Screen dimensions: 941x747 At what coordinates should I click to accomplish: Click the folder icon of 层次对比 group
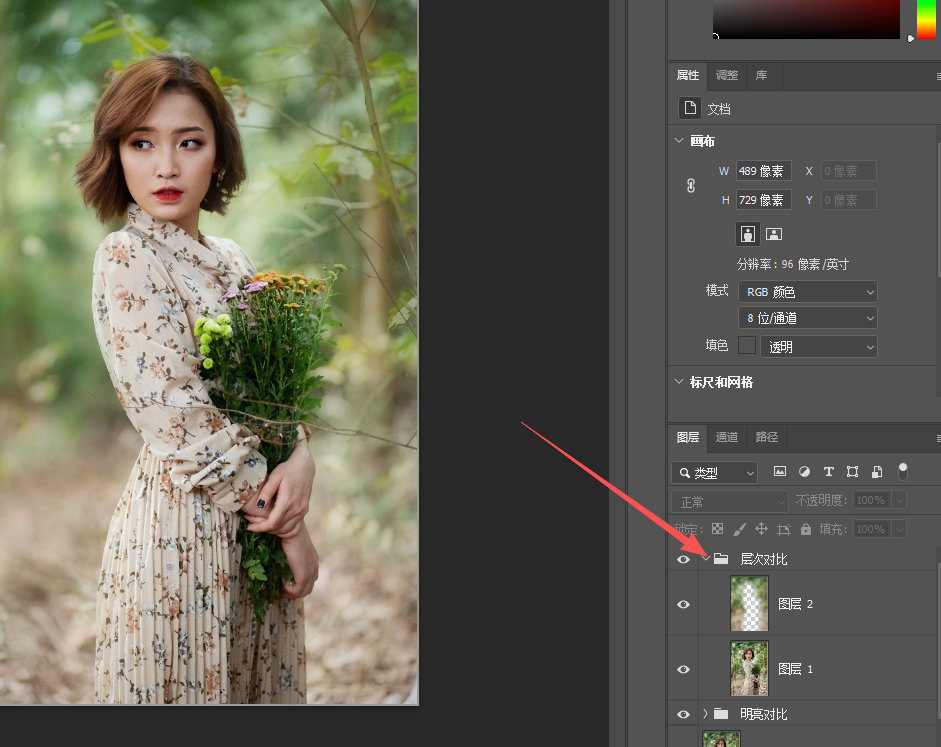pyautogui.click(x=721, y=559)
